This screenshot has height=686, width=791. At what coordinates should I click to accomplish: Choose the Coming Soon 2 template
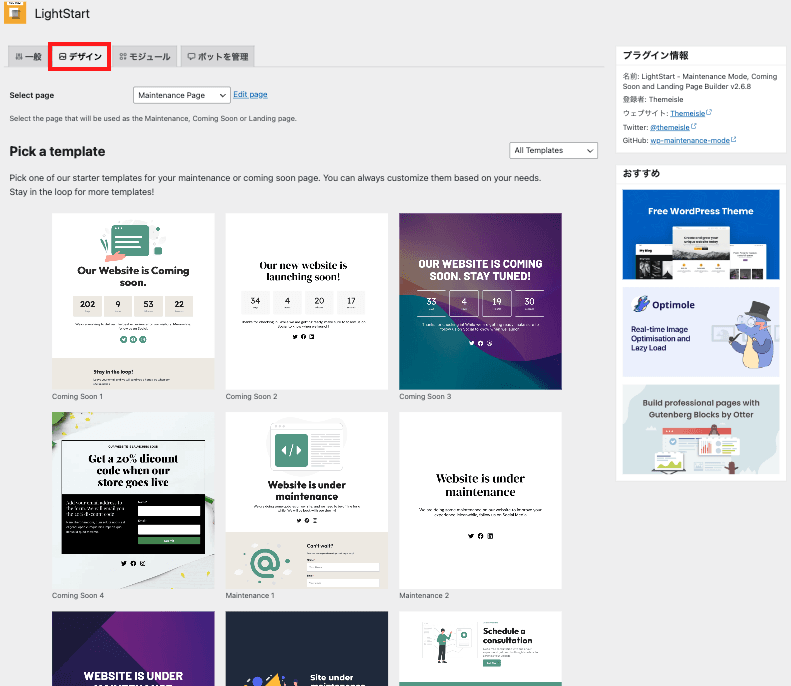tap(306, 300)
